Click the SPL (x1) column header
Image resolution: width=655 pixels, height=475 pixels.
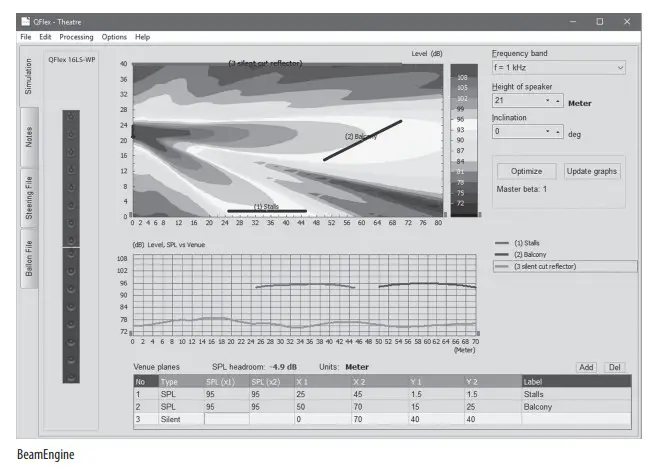pyautogui.click(x=227, y=382)
